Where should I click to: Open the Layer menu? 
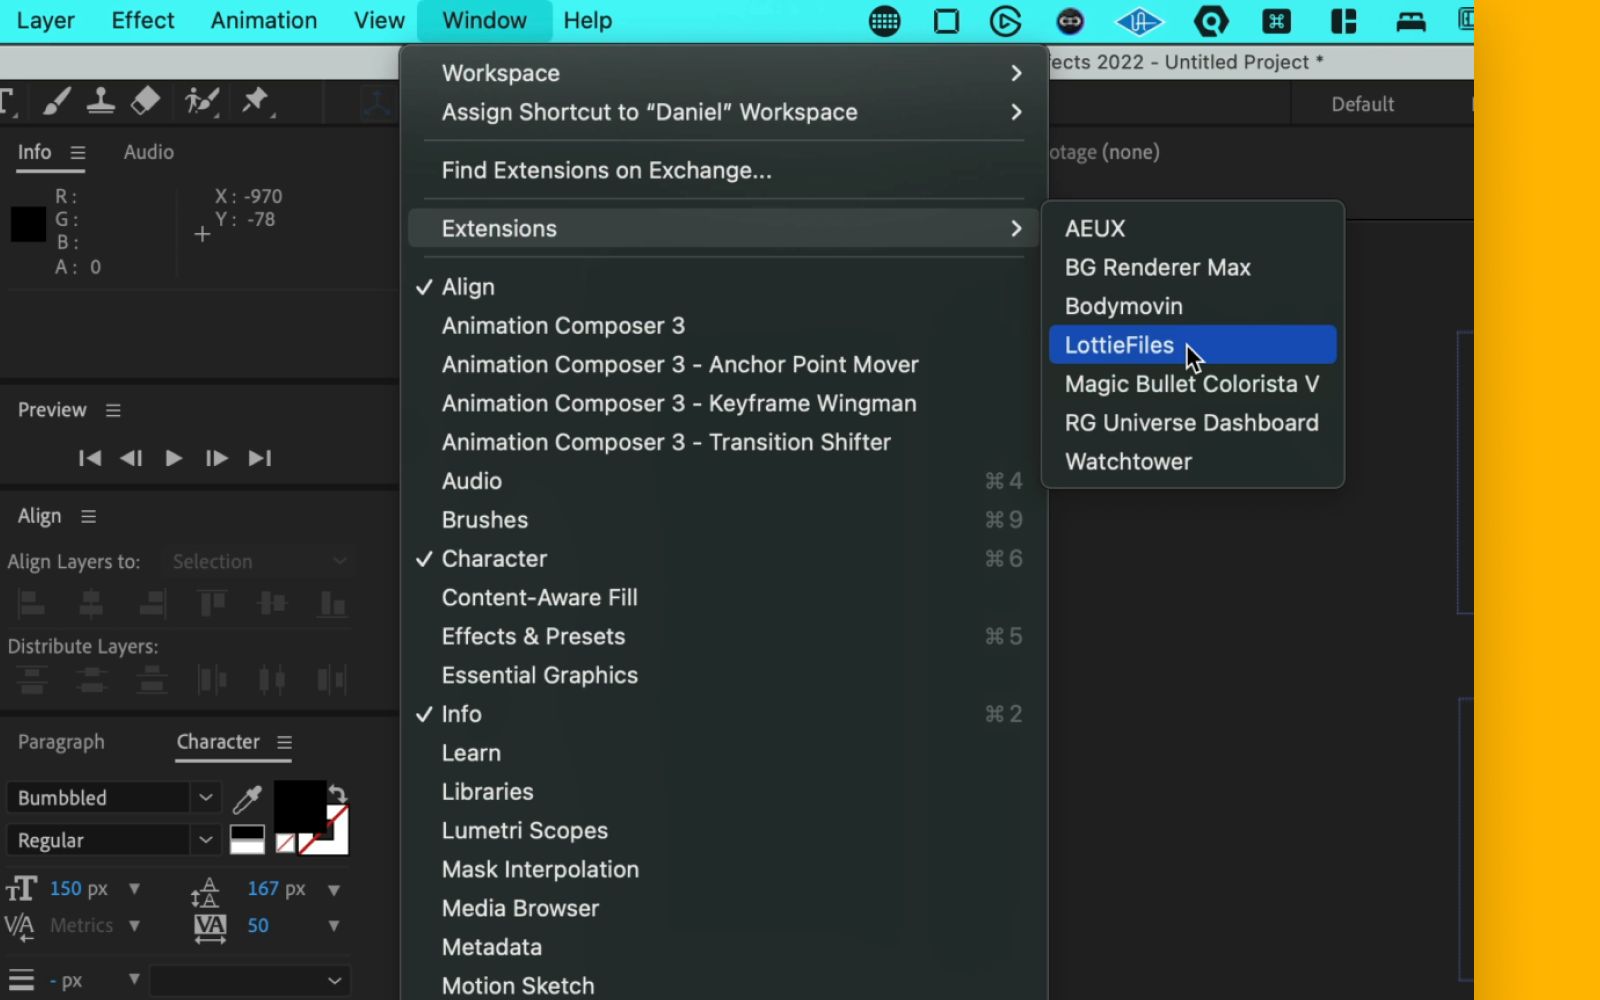[x=45, y=21]
